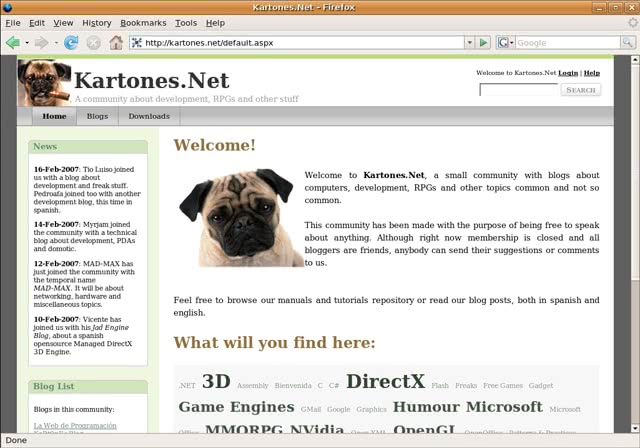Click the site favicon in the address bar
The height and width of the screenshot is (448, 640).
point(137,42)
